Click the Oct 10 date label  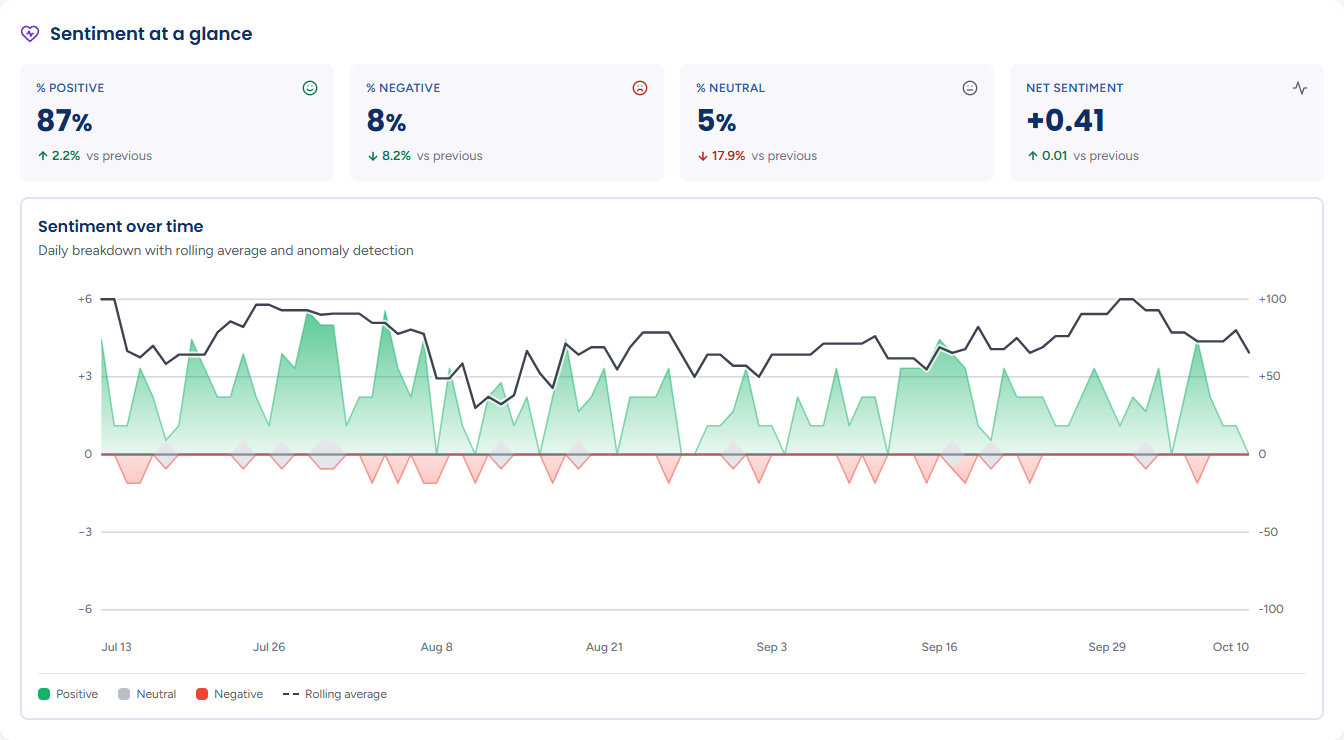1231,647
